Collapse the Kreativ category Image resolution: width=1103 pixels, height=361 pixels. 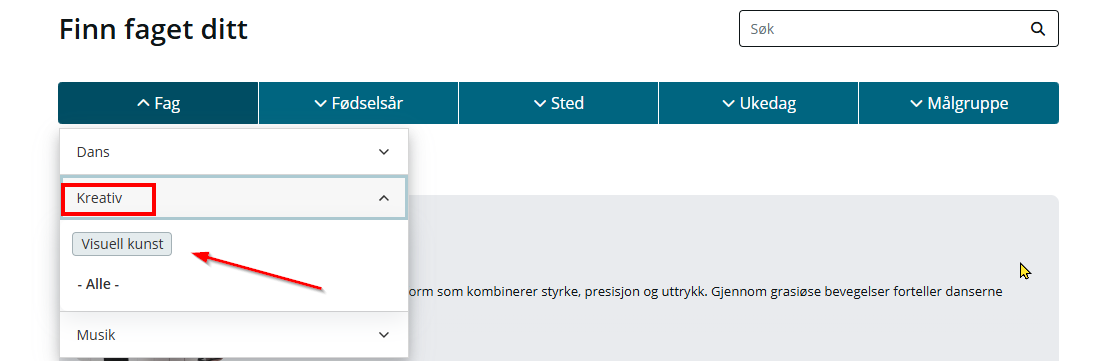click(234, 198)
